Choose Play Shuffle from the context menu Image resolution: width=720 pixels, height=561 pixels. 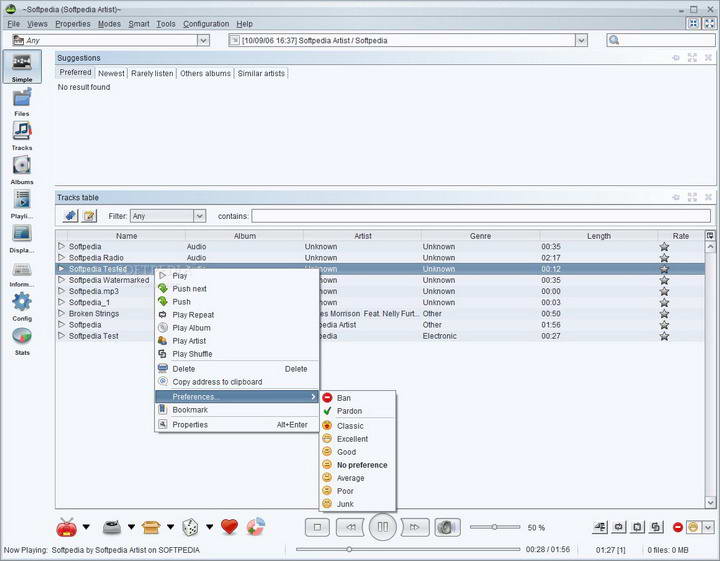[x=192, y=354]
